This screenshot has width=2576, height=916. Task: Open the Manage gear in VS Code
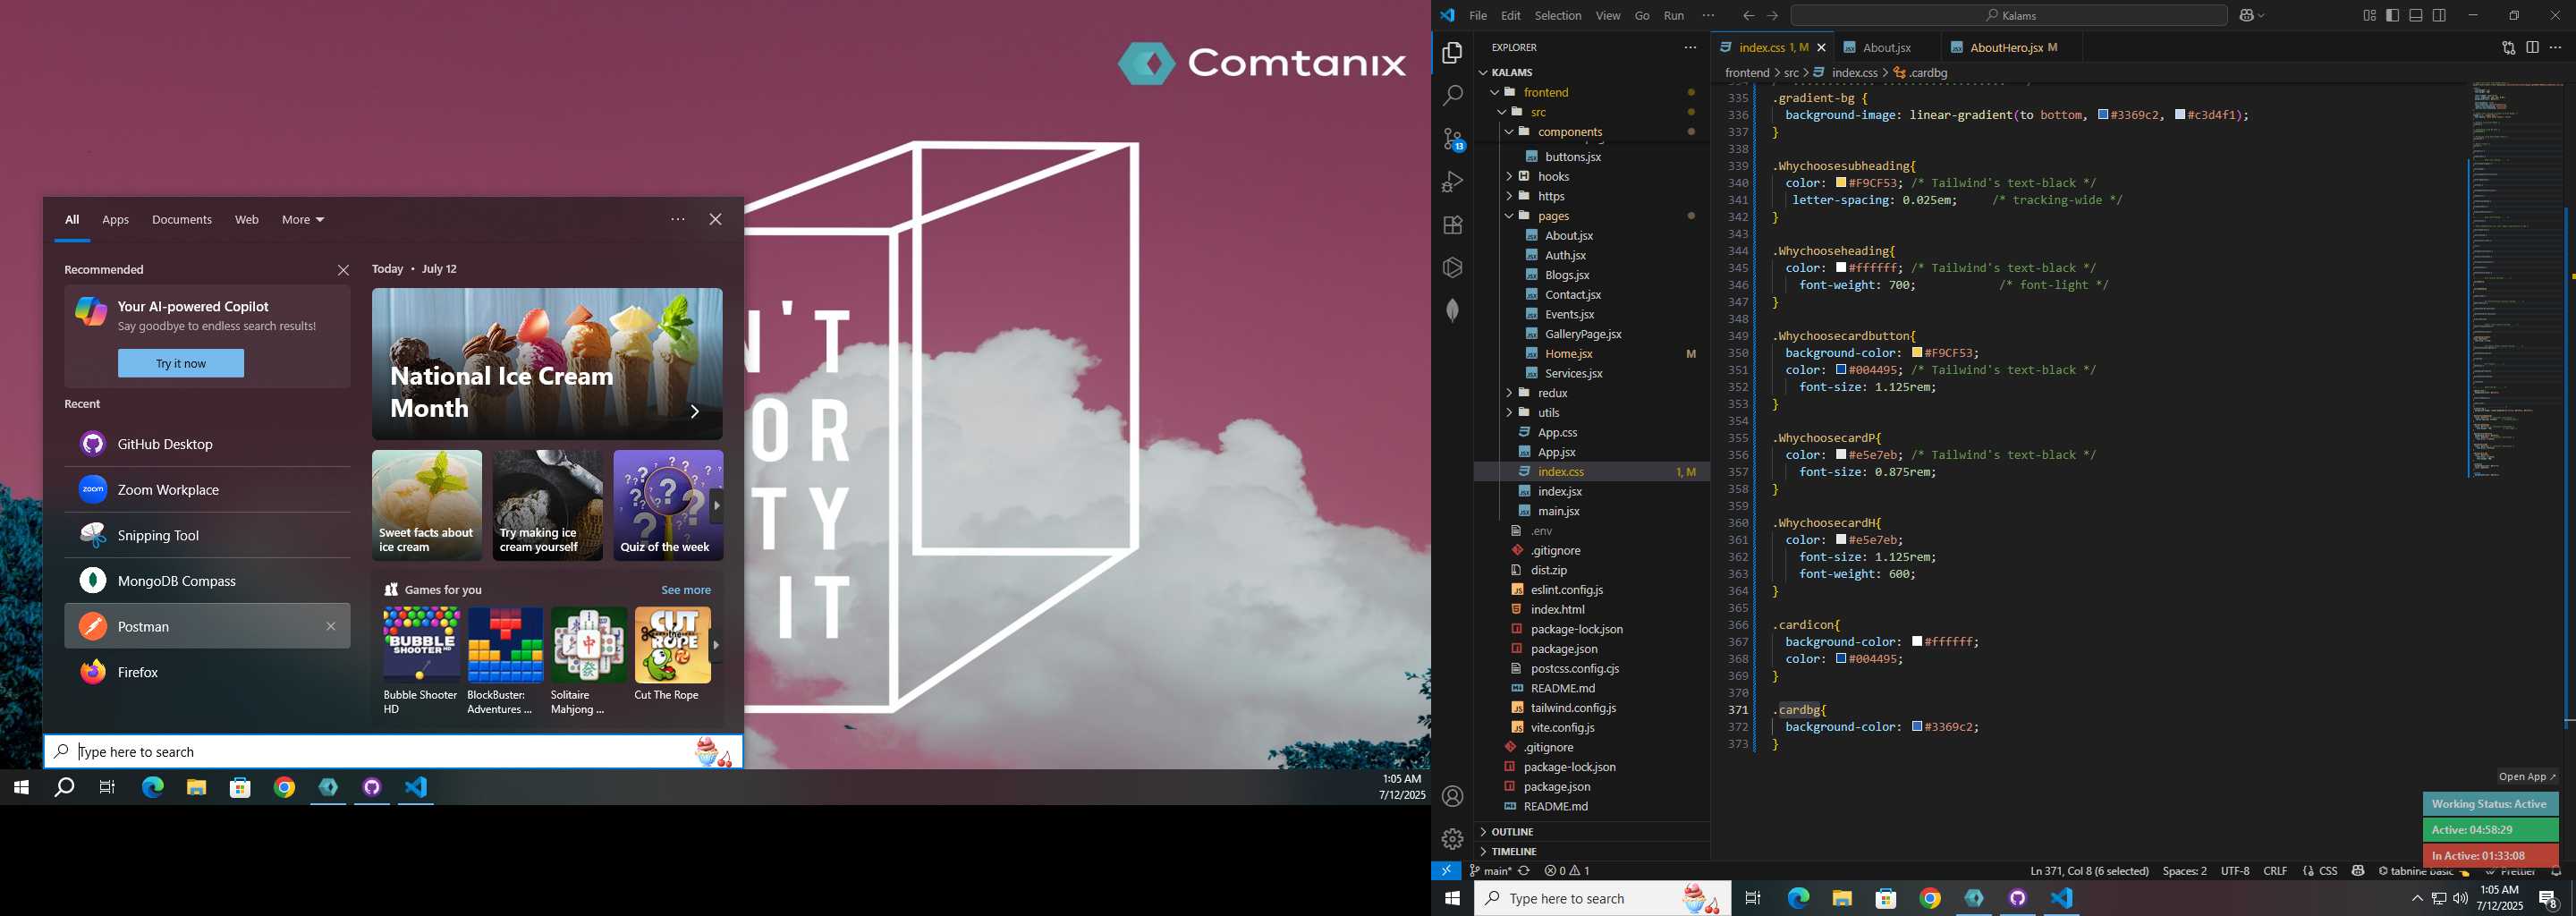click(x=1453, y=838)
